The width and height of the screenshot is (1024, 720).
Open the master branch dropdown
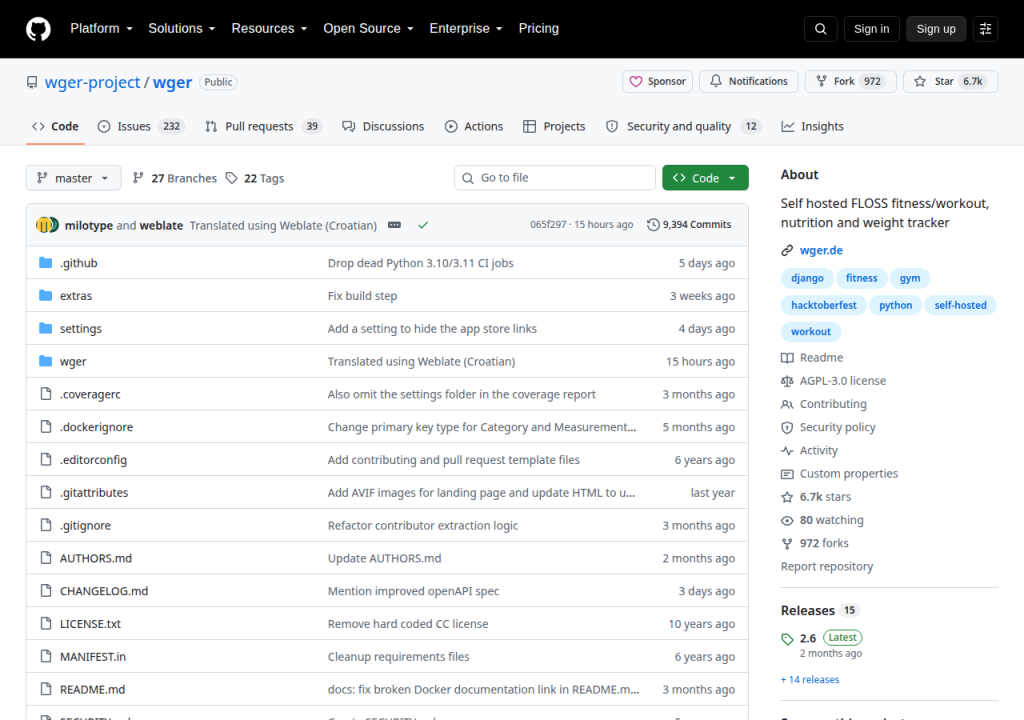pos(73,178)
